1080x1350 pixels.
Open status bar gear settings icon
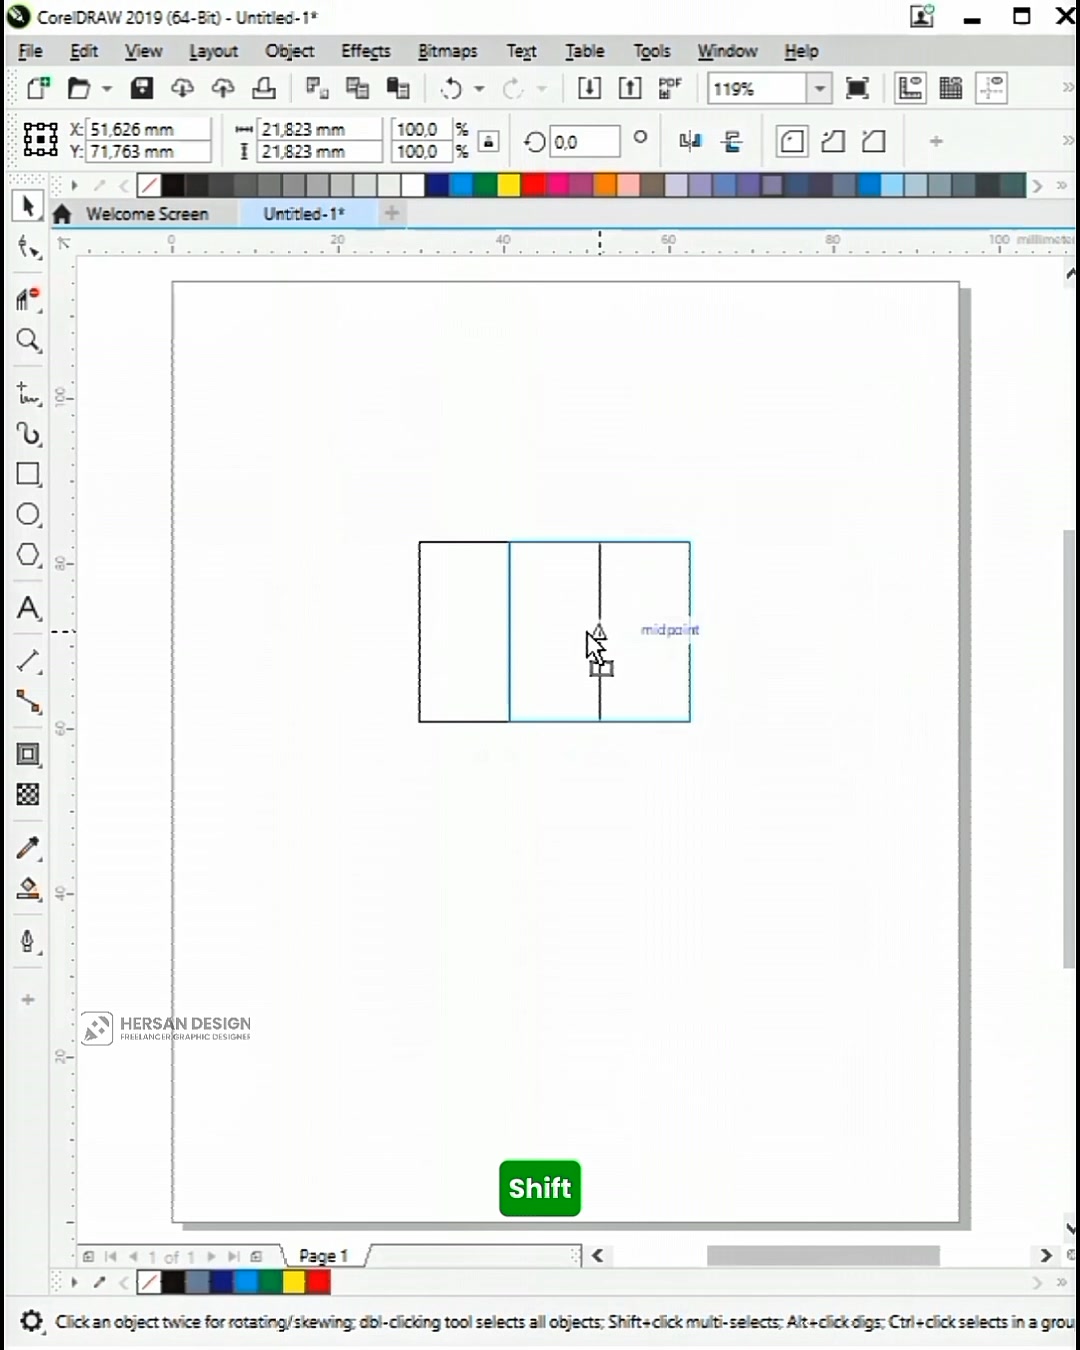pyautogui.click(x=31, y=1322)
